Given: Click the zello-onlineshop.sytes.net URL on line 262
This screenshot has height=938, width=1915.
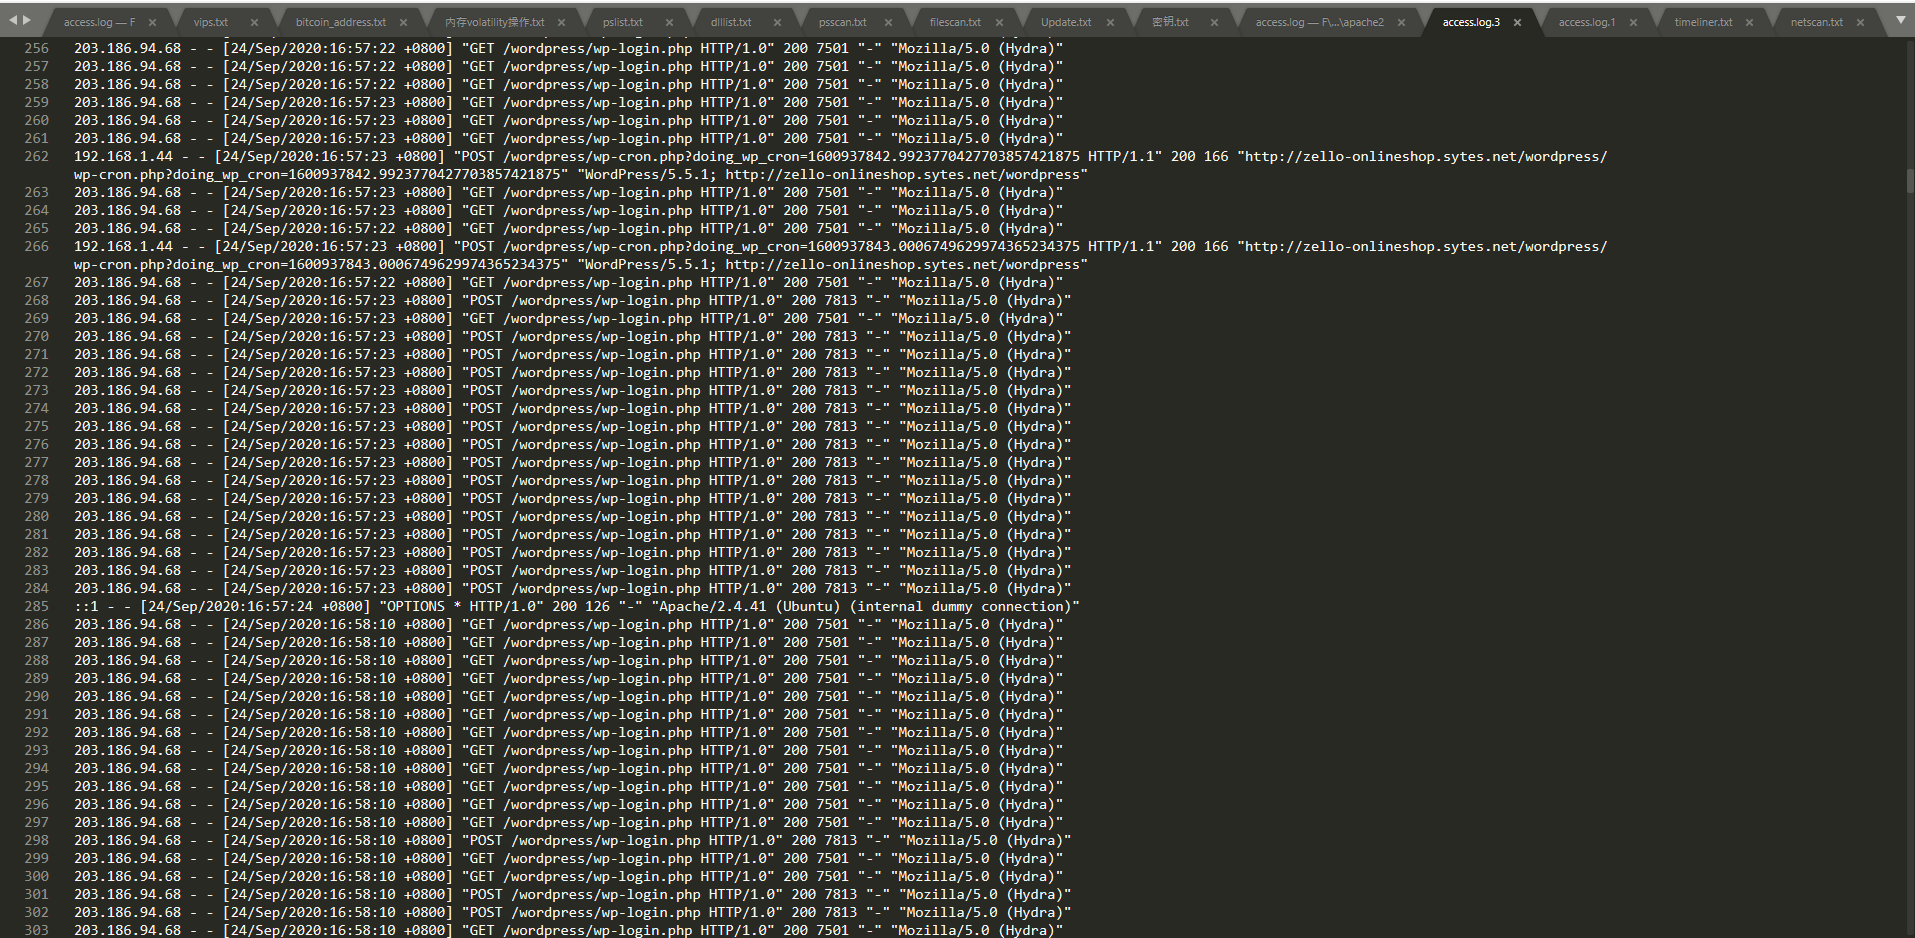Looking at the screenshot, I should [1426, 156].
